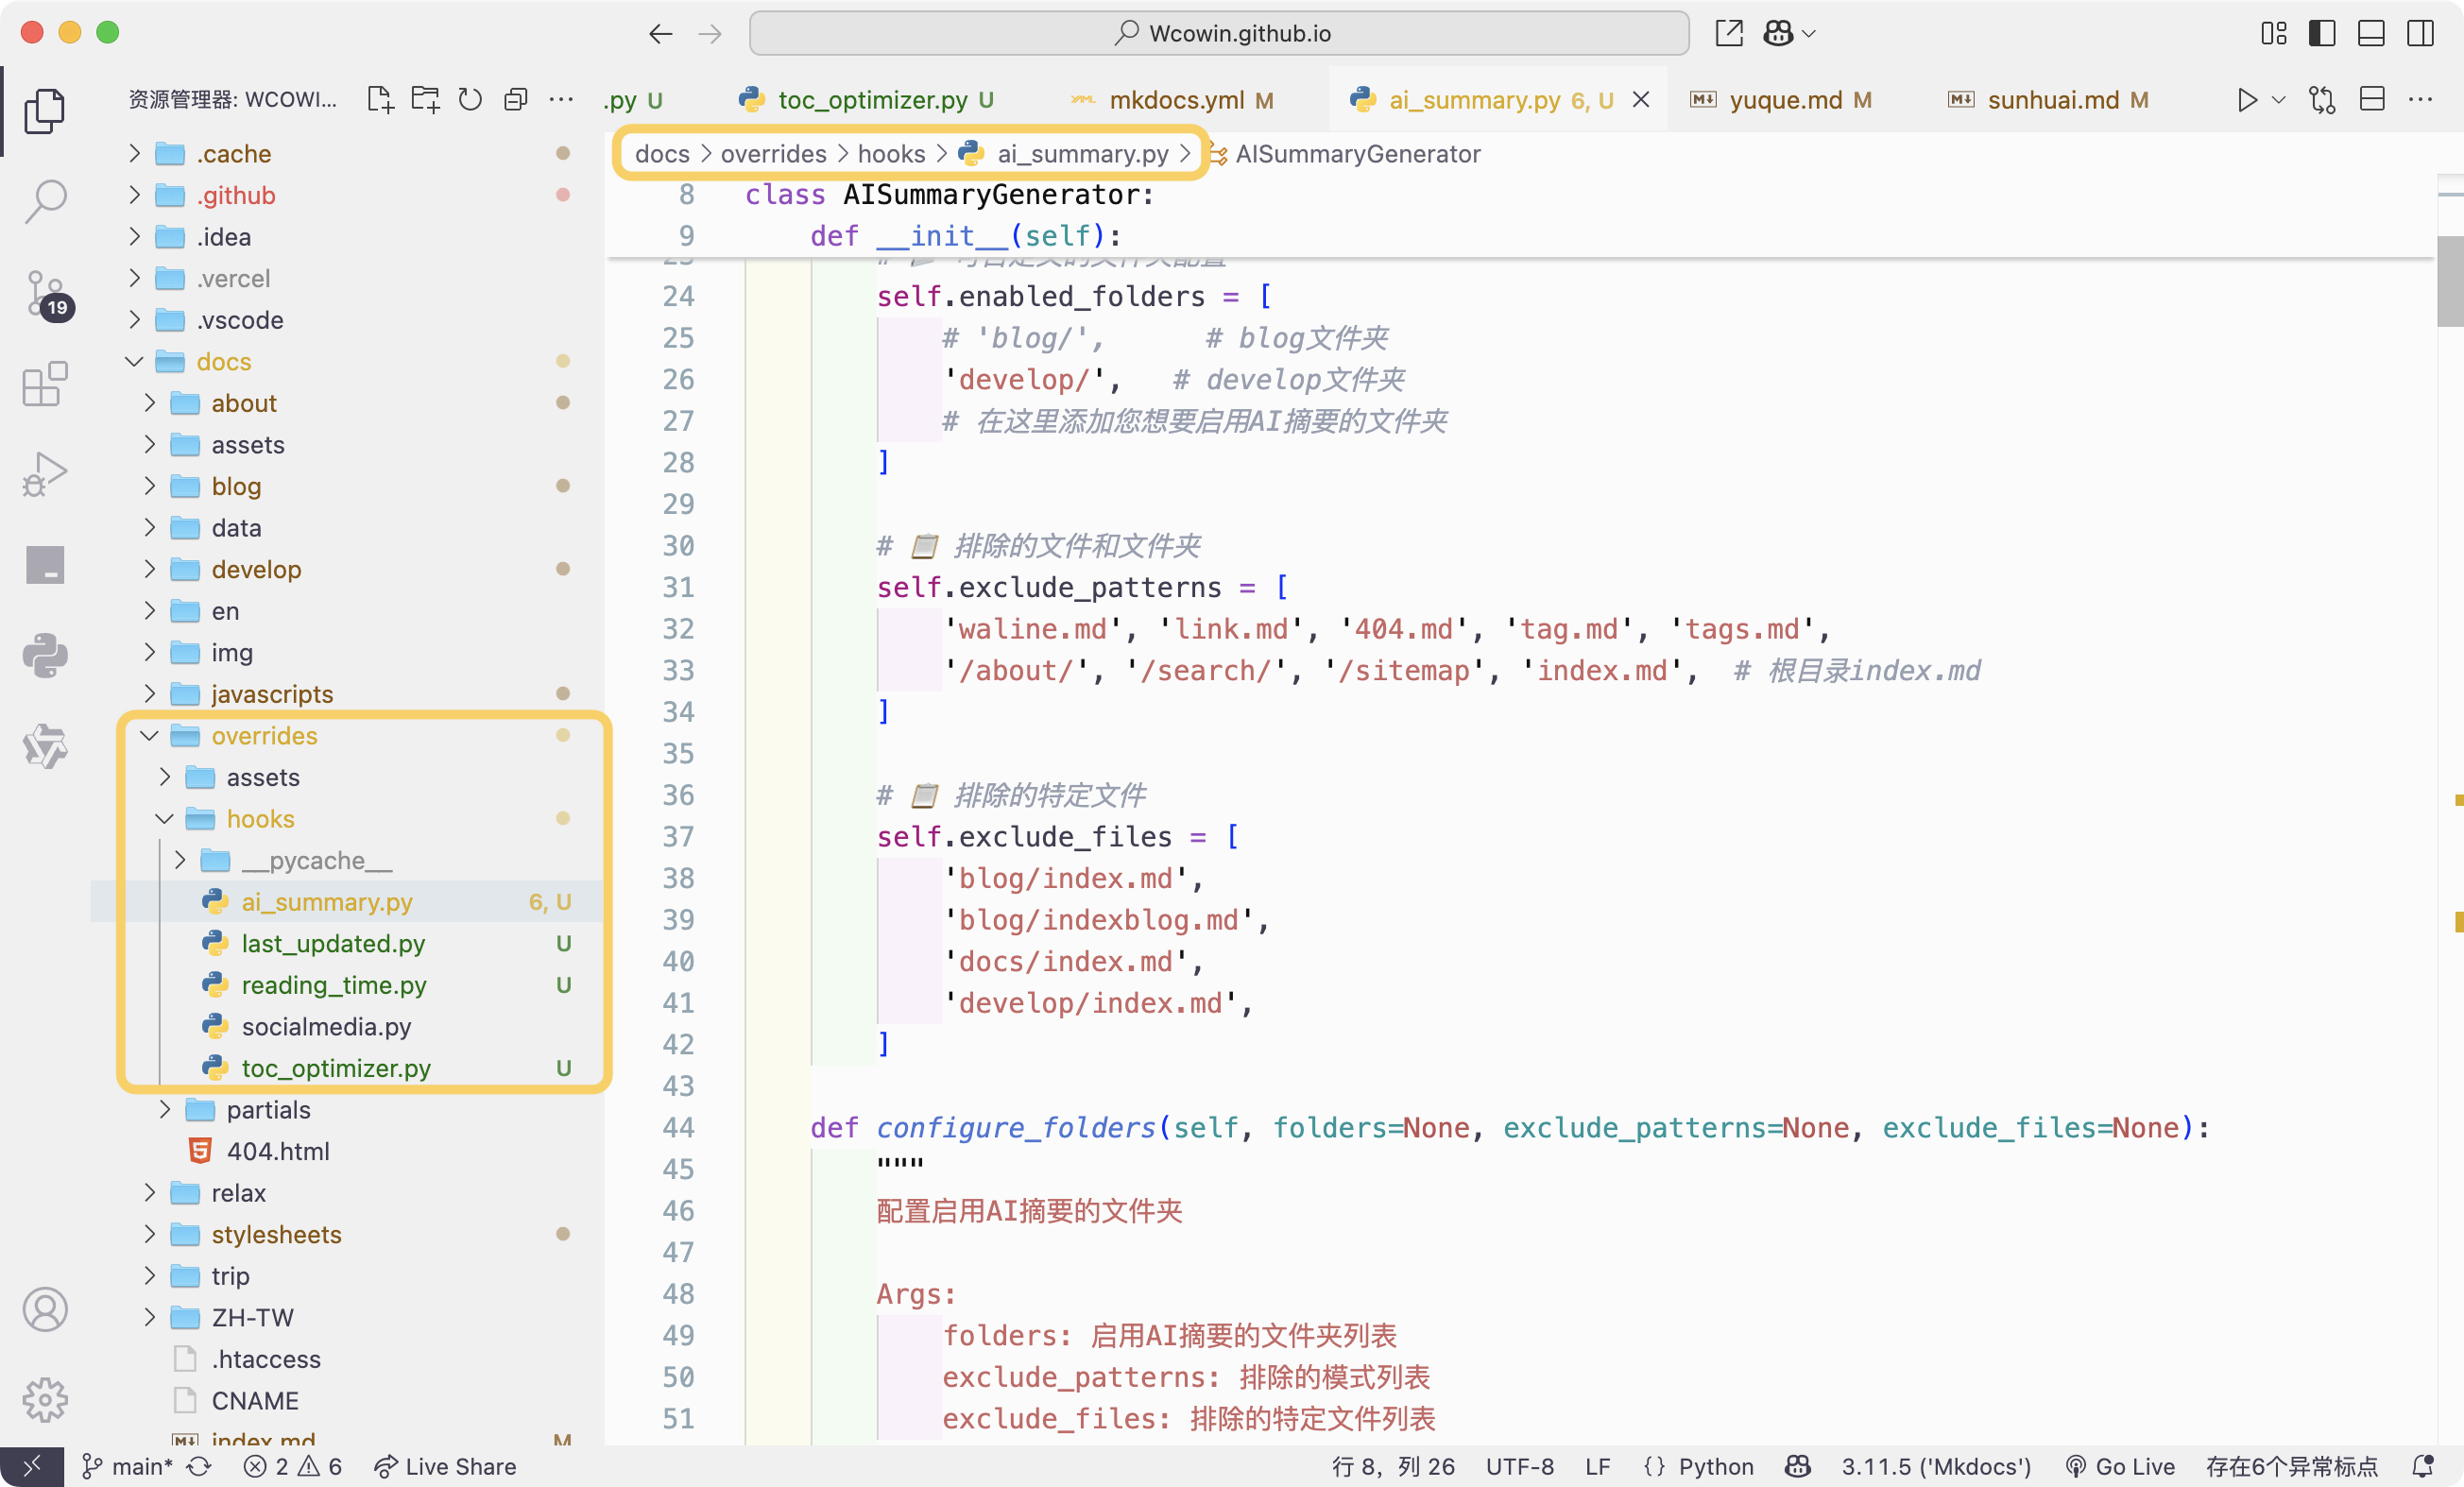Open remote window button in status bar

pyautogui.click(x=32, y=1466)
